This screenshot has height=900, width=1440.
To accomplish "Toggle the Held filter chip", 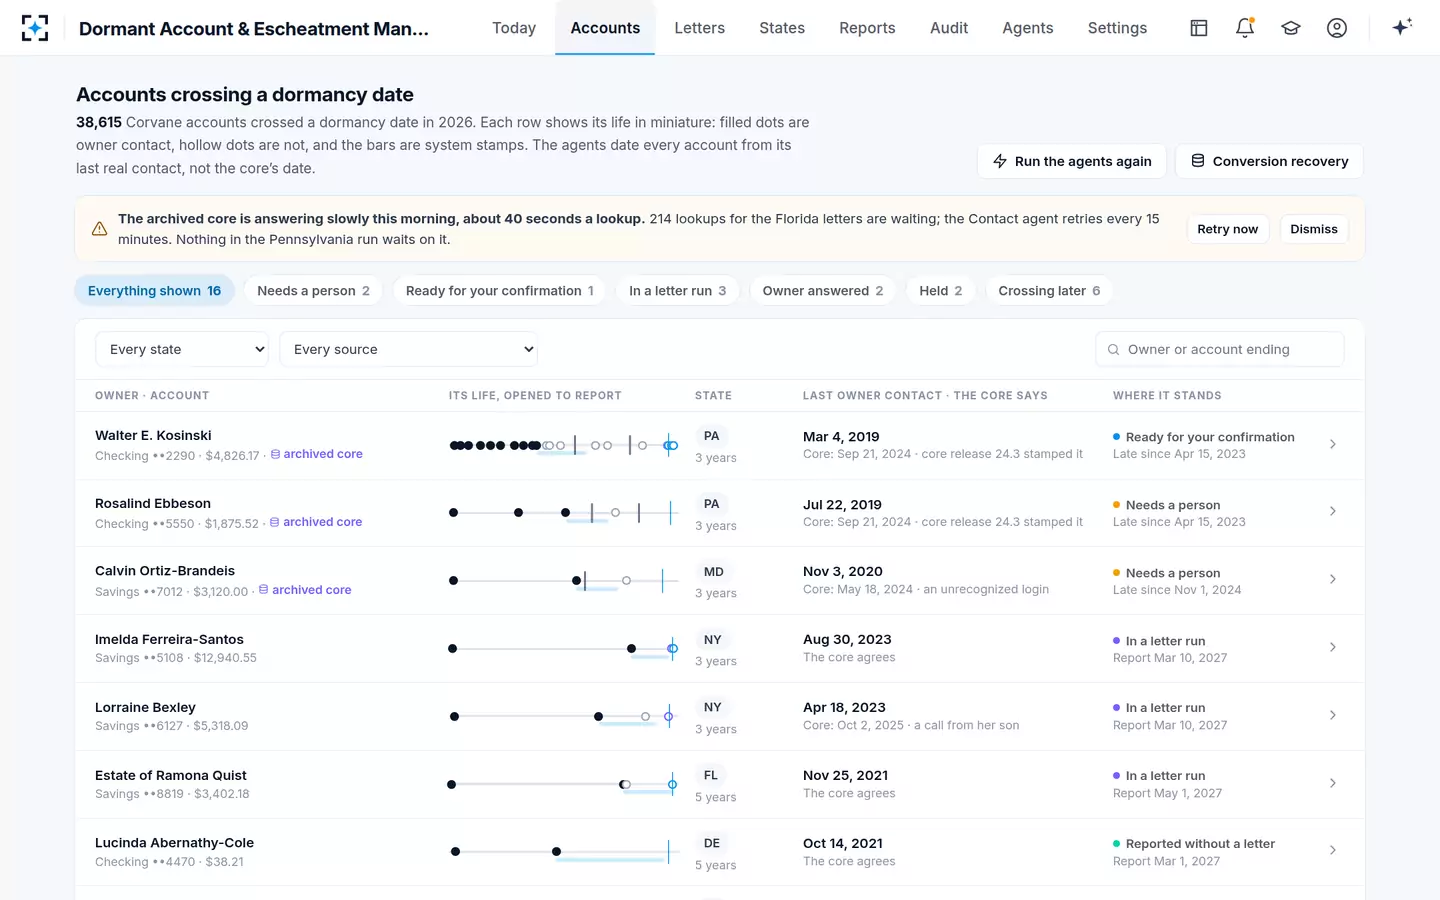I will [x=941, y=291].
